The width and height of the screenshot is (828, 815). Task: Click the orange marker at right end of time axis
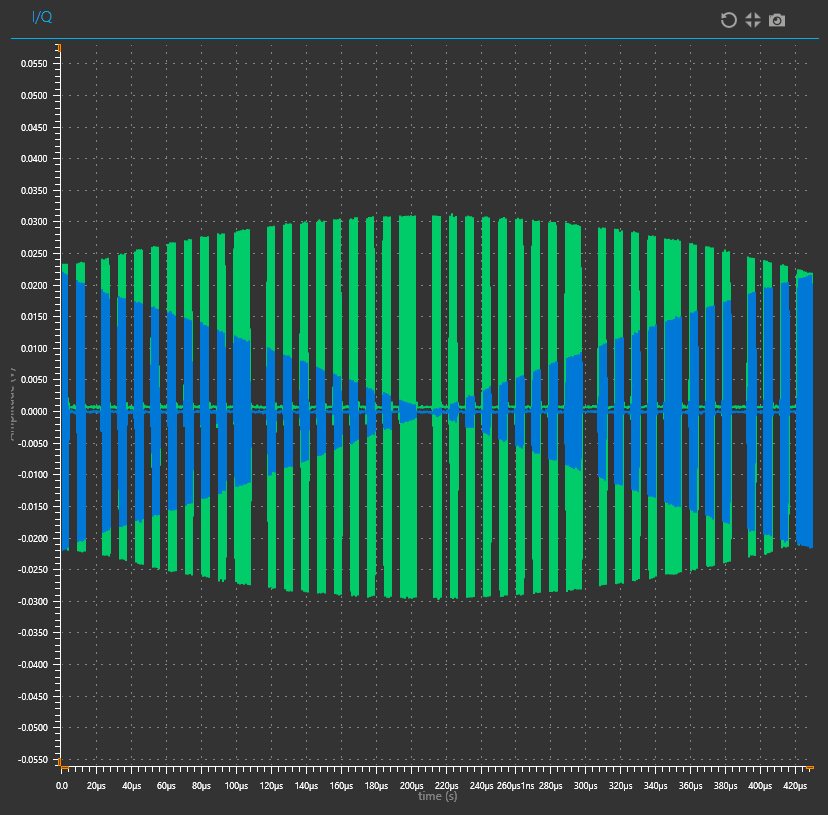click(810, 767)
